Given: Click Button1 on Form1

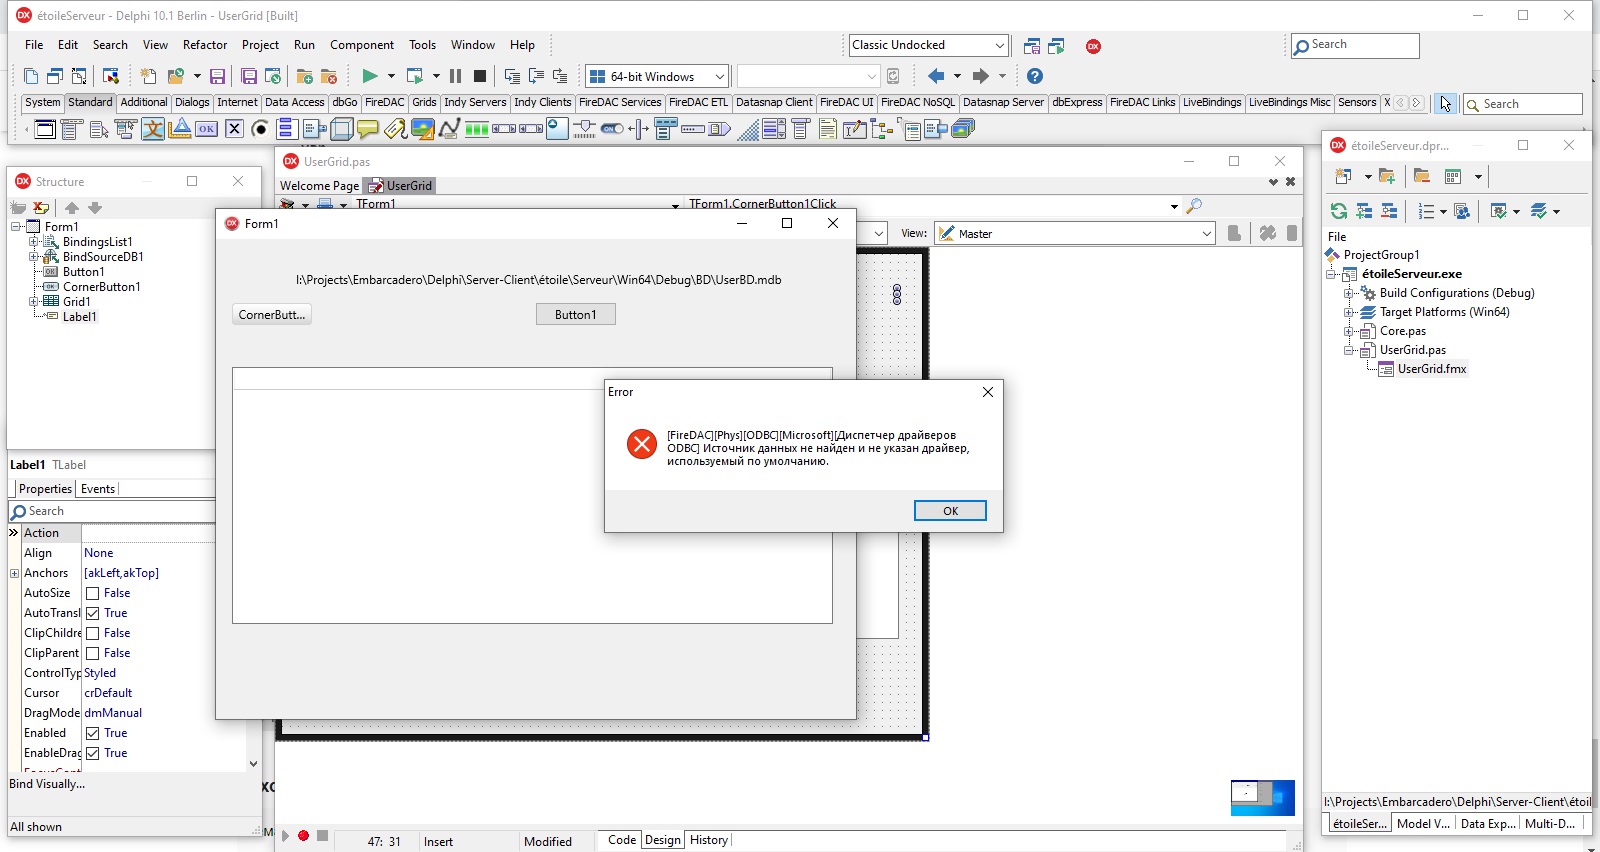Looking at the screenshot, I should click(576, 315).
